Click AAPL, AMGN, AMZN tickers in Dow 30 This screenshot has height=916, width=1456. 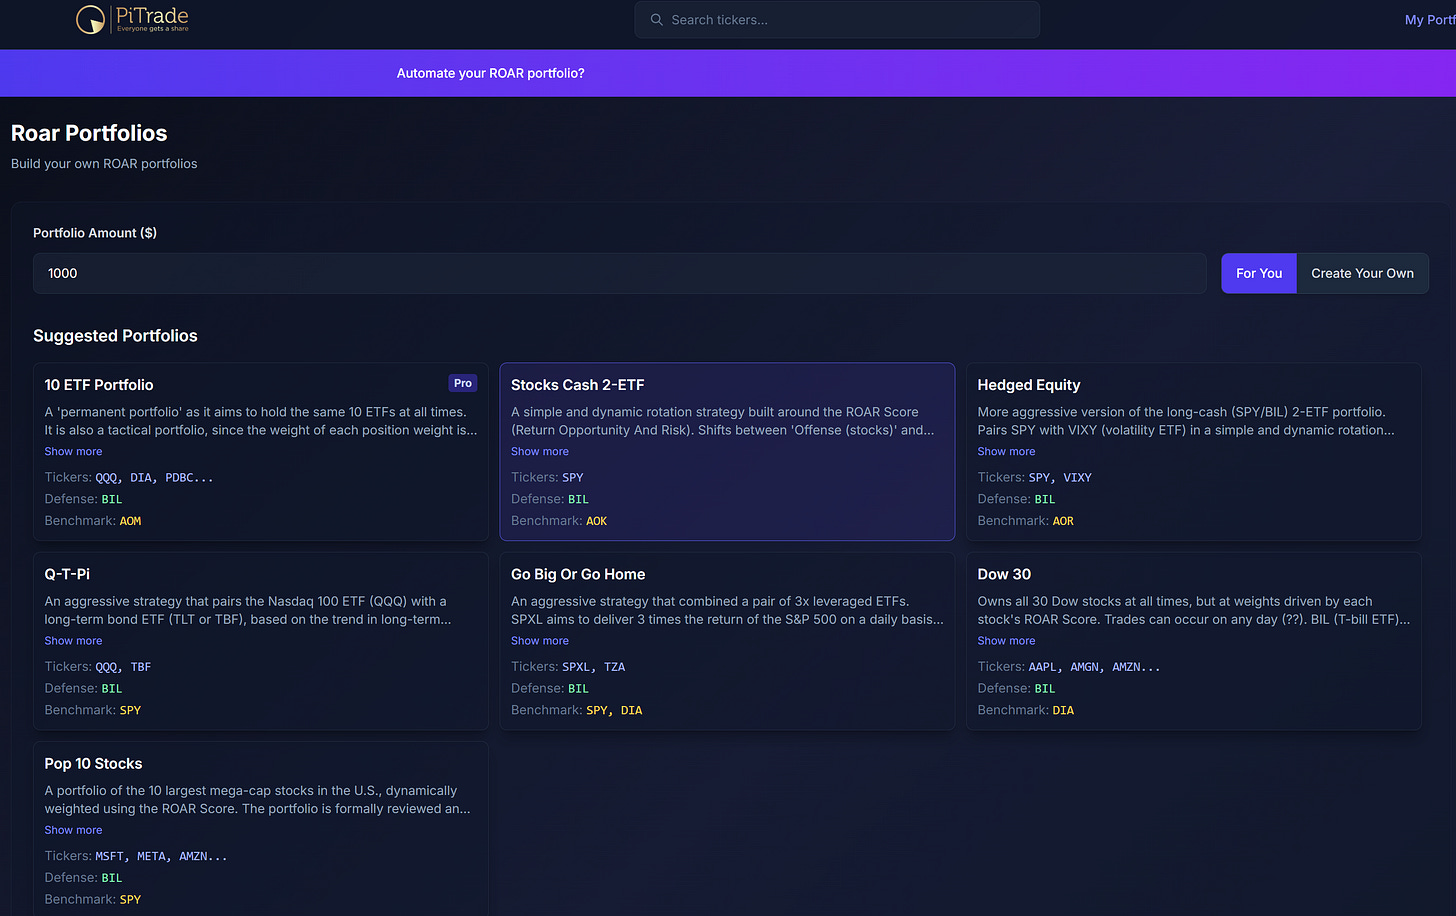tap(1094, 667)
